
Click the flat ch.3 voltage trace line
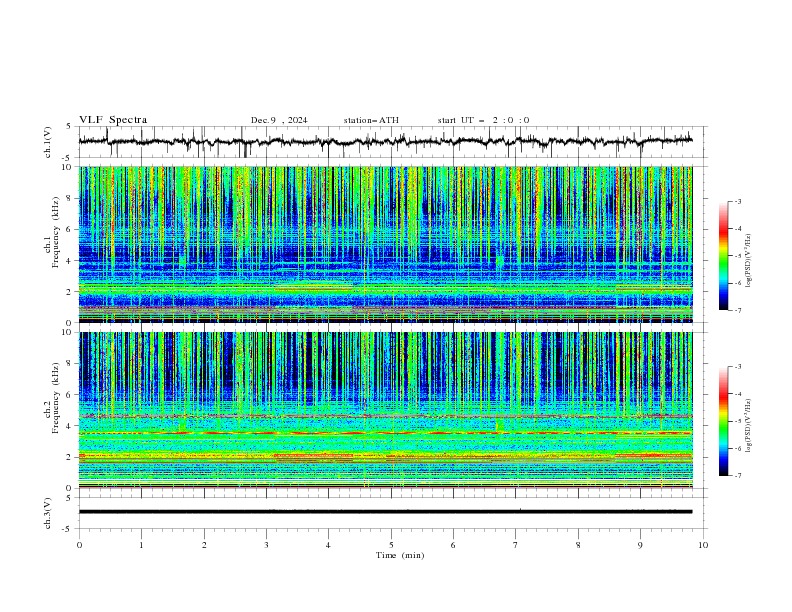click(x=385, y=512)
